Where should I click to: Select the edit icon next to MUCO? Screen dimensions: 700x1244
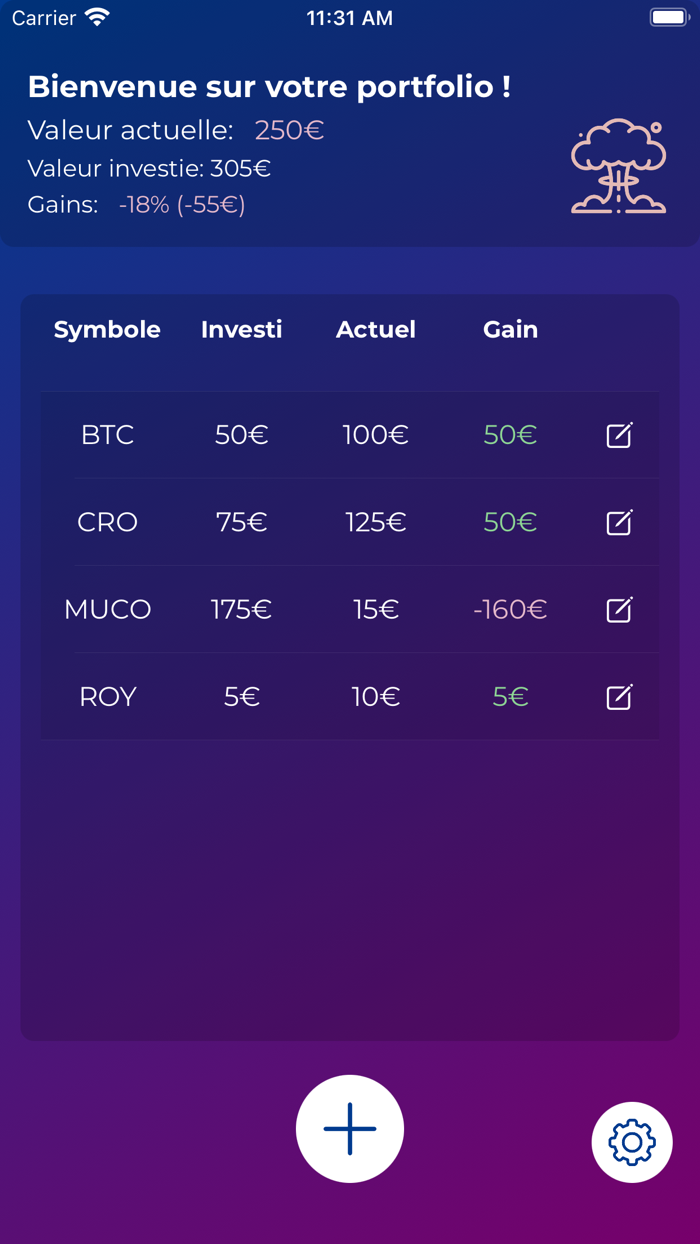(620, 609)
